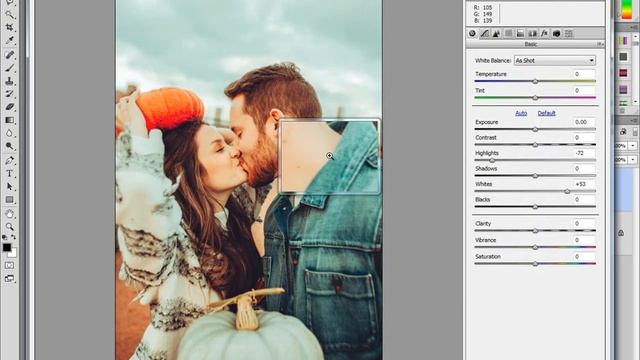
Task: Open the HSL / Grayscale tab
Action: 509,33
